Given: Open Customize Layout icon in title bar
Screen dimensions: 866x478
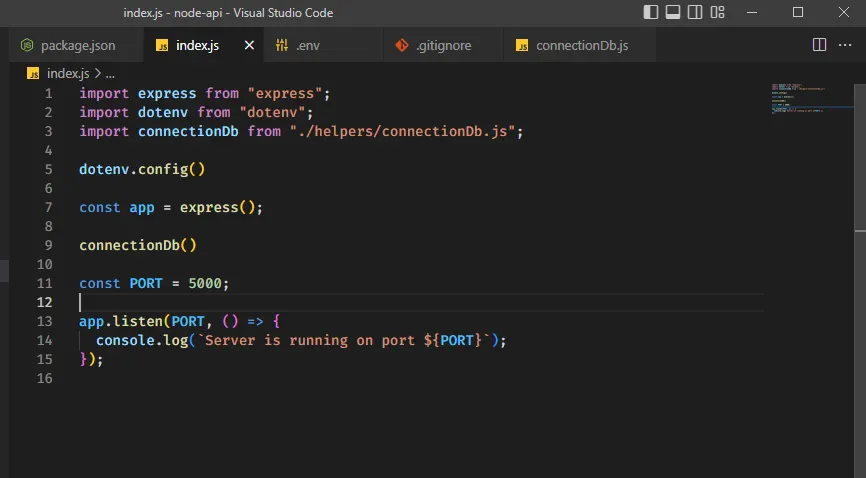Looking at the screenshot, I should [717, 12].
